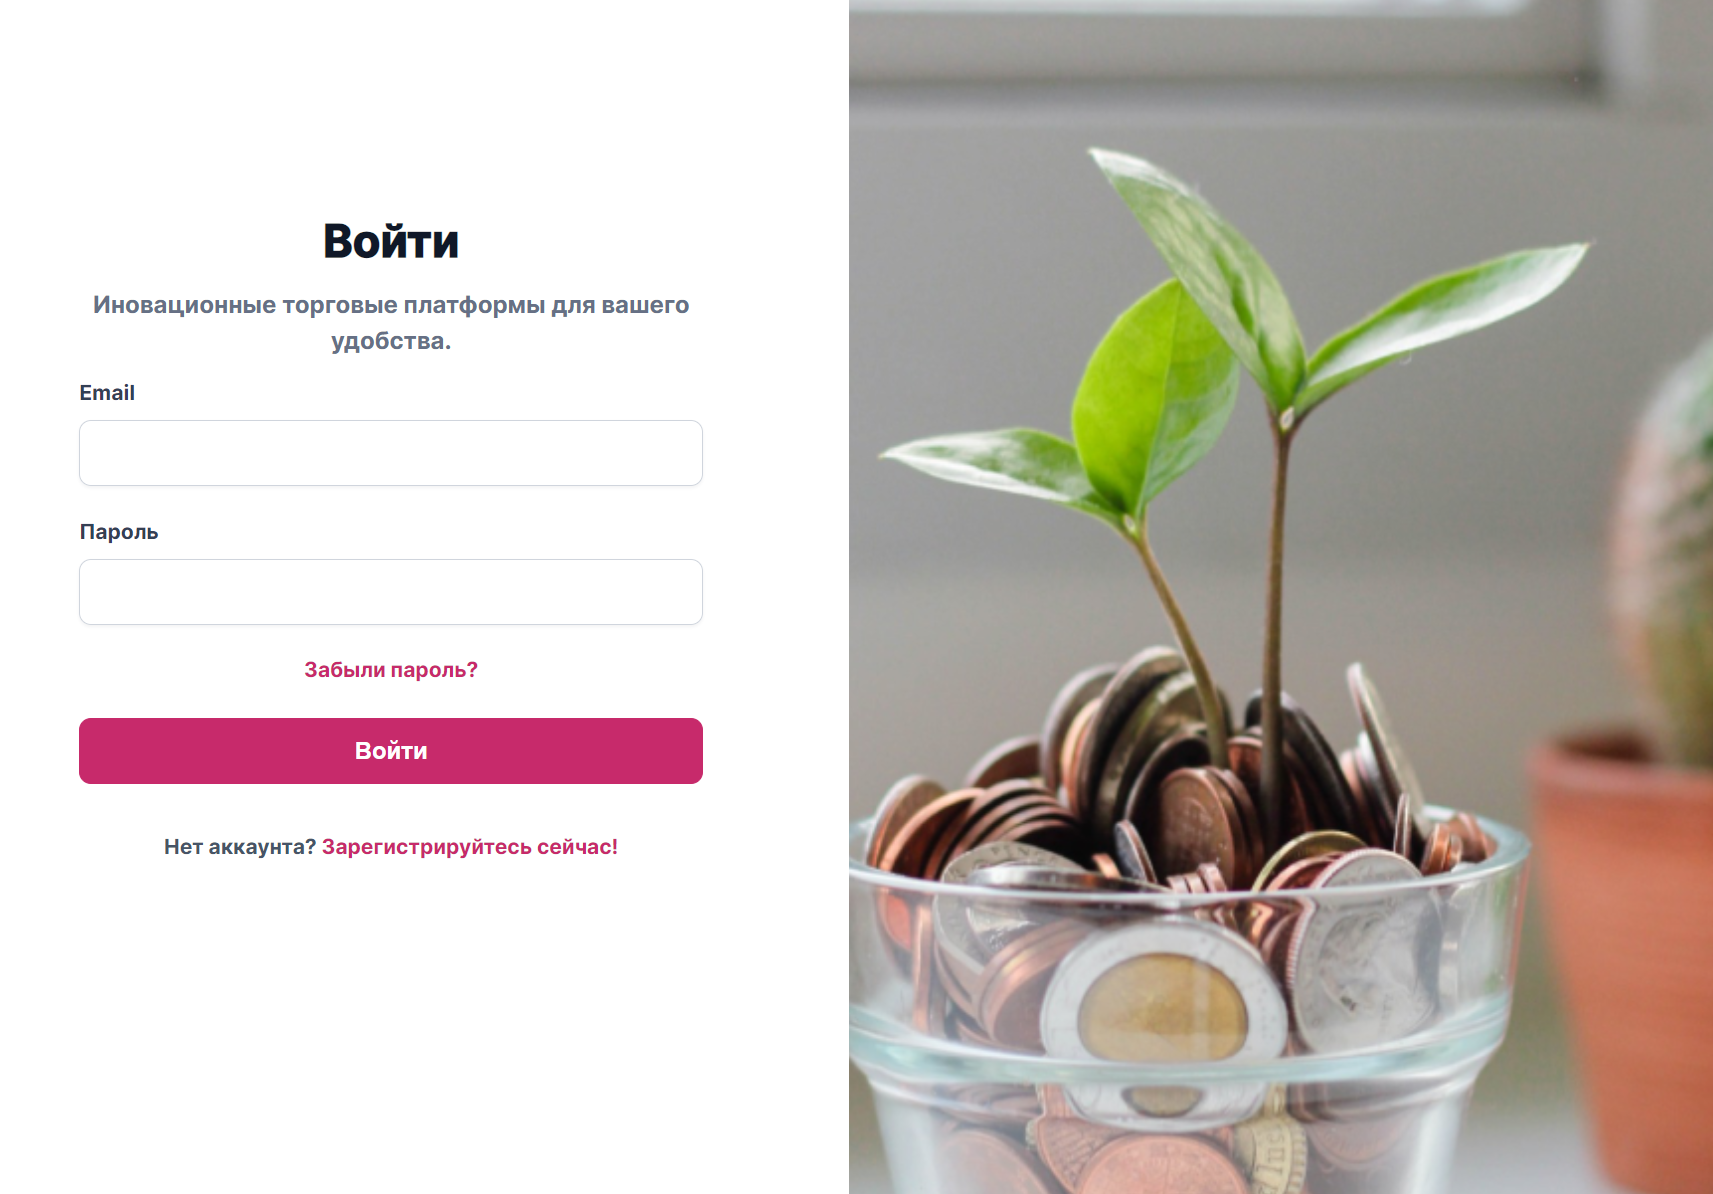Click the long right-pointing leaf
Screen dimensions: 1713x1194
(1445, 315)
